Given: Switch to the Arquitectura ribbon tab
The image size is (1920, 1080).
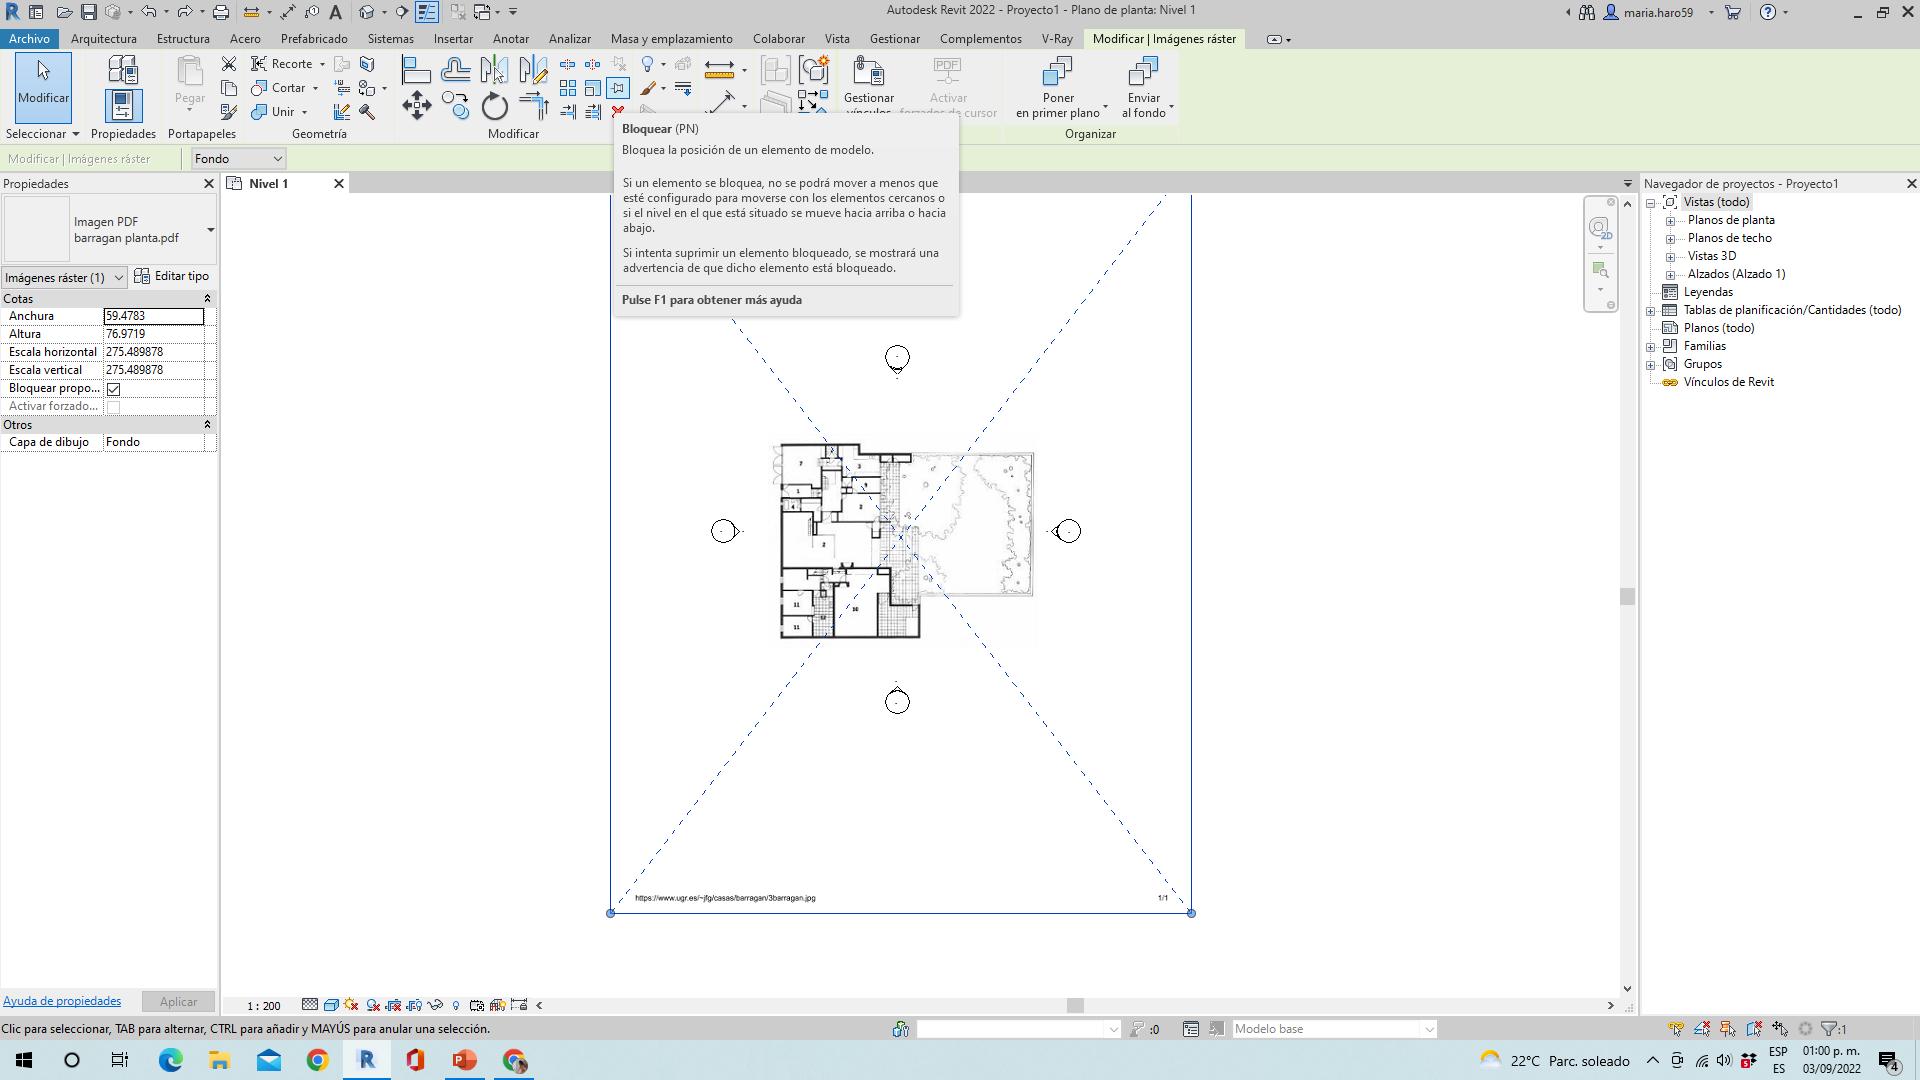Looking at the screenshot, I should [x=104, y=39].
